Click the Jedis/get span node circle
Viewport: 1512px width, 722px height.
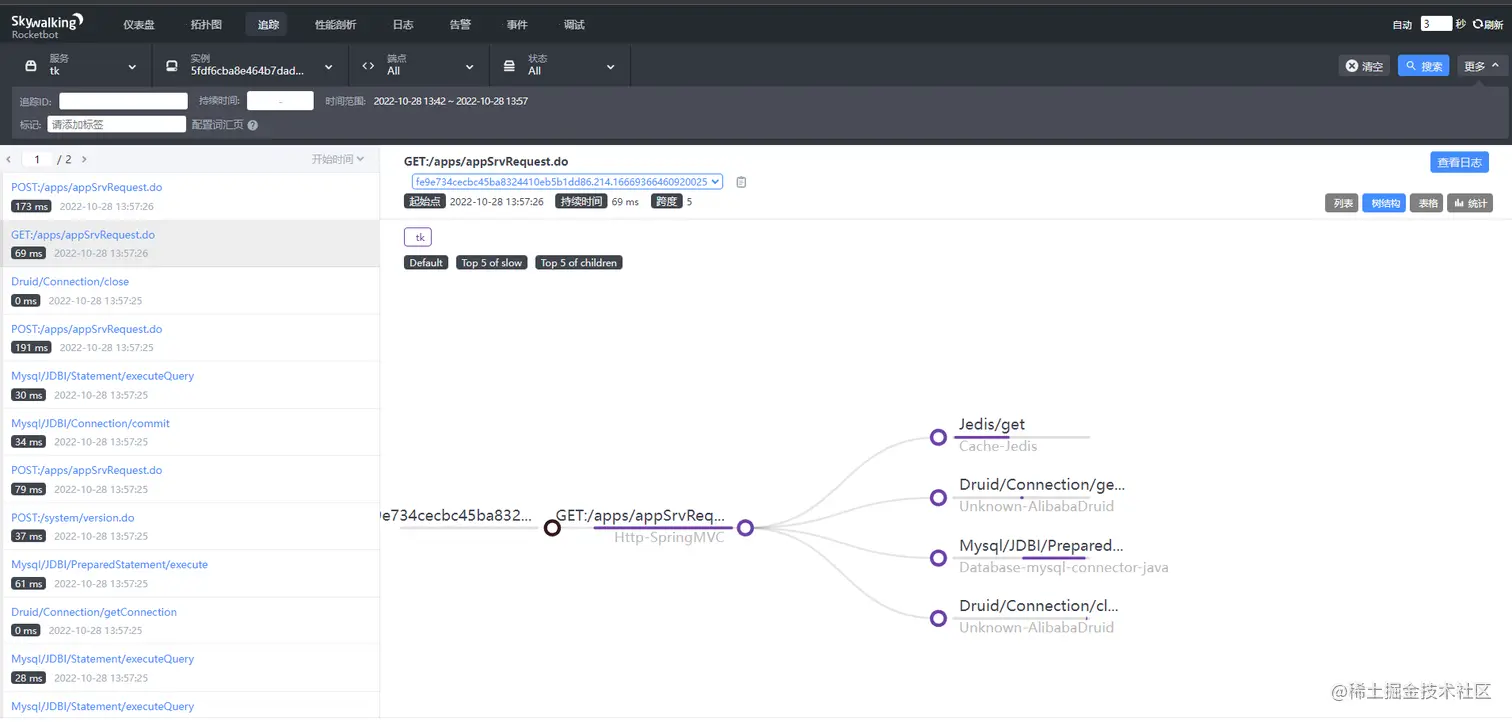(x=938, y=437)
